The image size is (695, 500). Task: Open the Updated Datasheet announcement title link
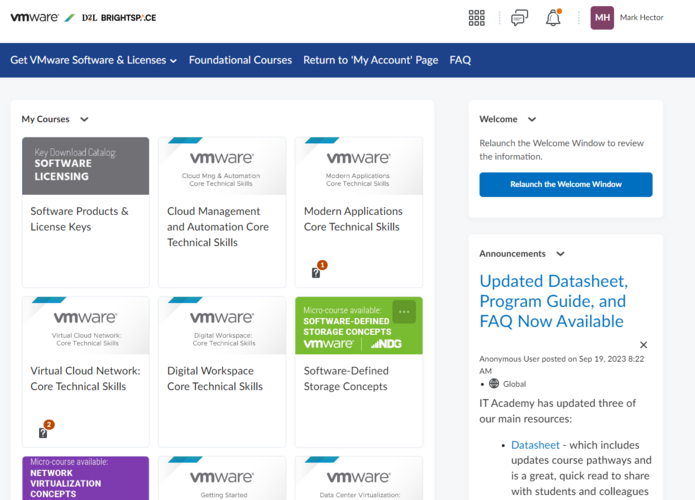click(553, 301)
